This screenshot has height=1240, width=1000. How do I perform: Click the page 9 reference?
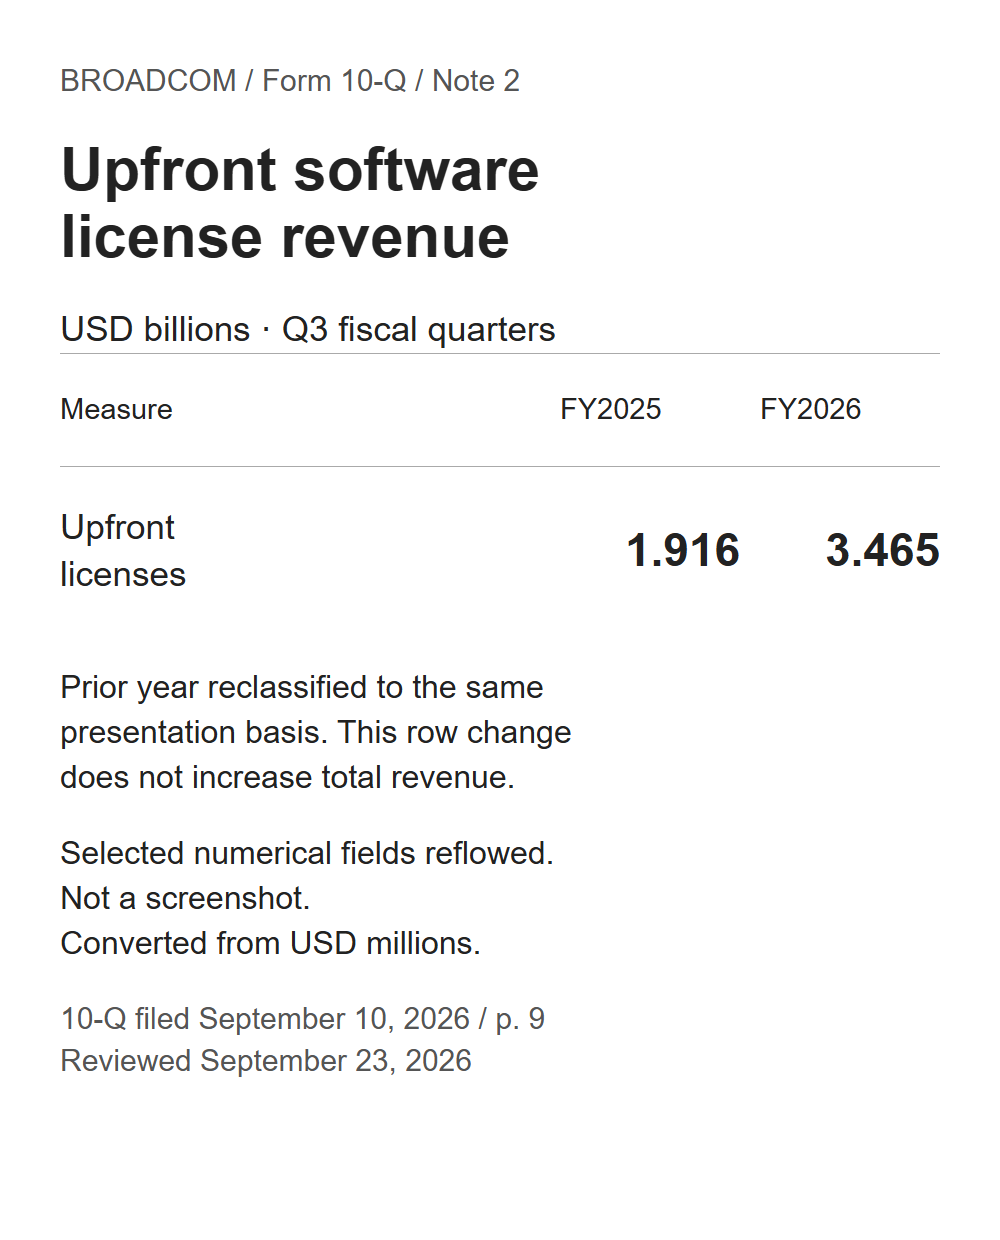coord(520,1018)
